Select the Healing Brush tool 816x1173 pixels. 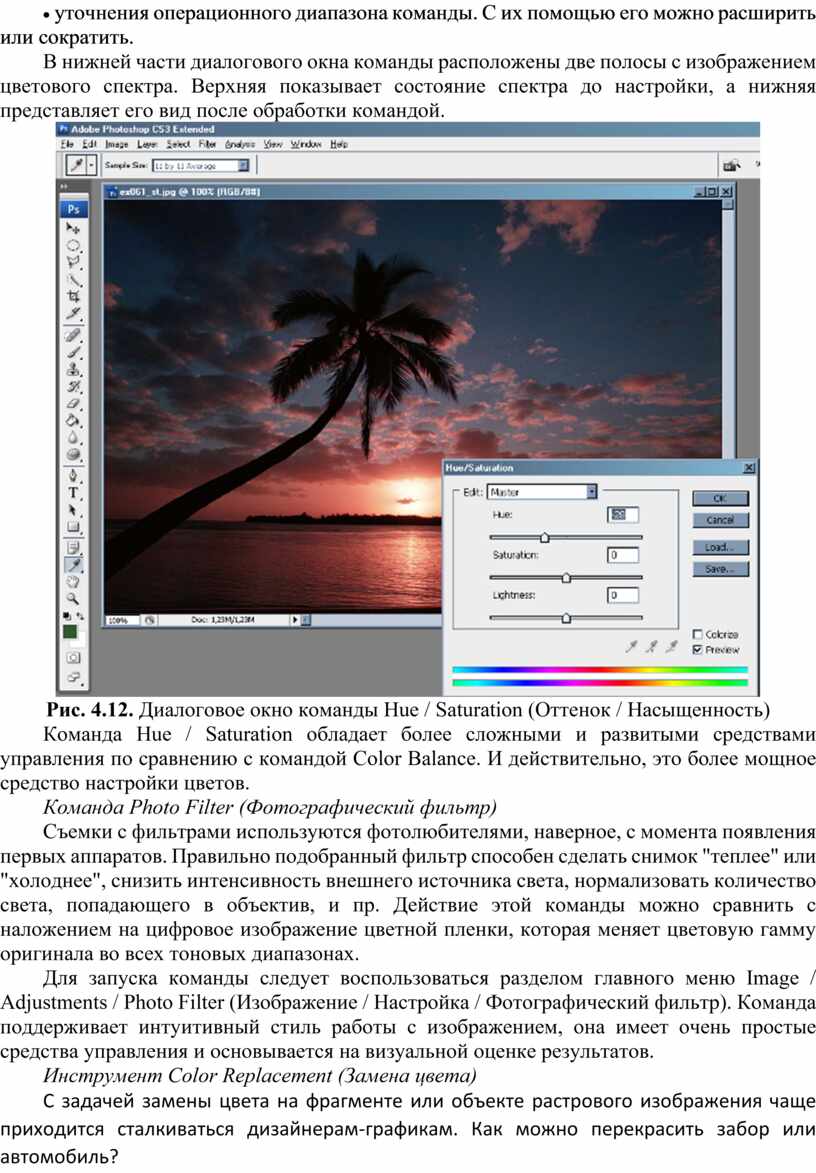pos(73,335)
